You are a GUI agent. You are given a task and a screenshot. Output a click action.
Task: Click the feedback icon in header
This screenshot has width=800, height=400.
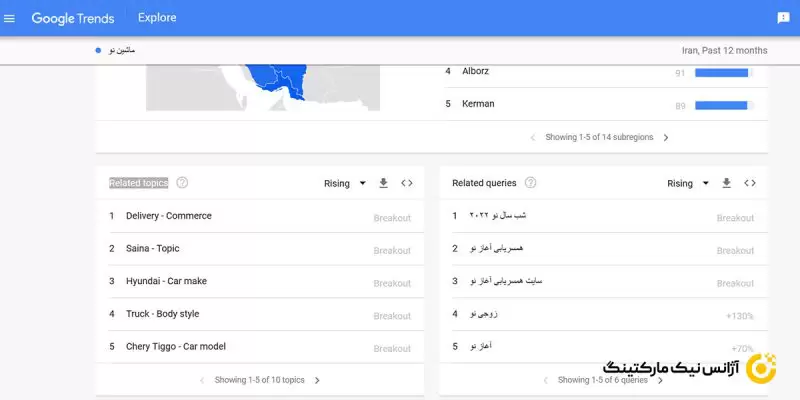click(783, 18)
